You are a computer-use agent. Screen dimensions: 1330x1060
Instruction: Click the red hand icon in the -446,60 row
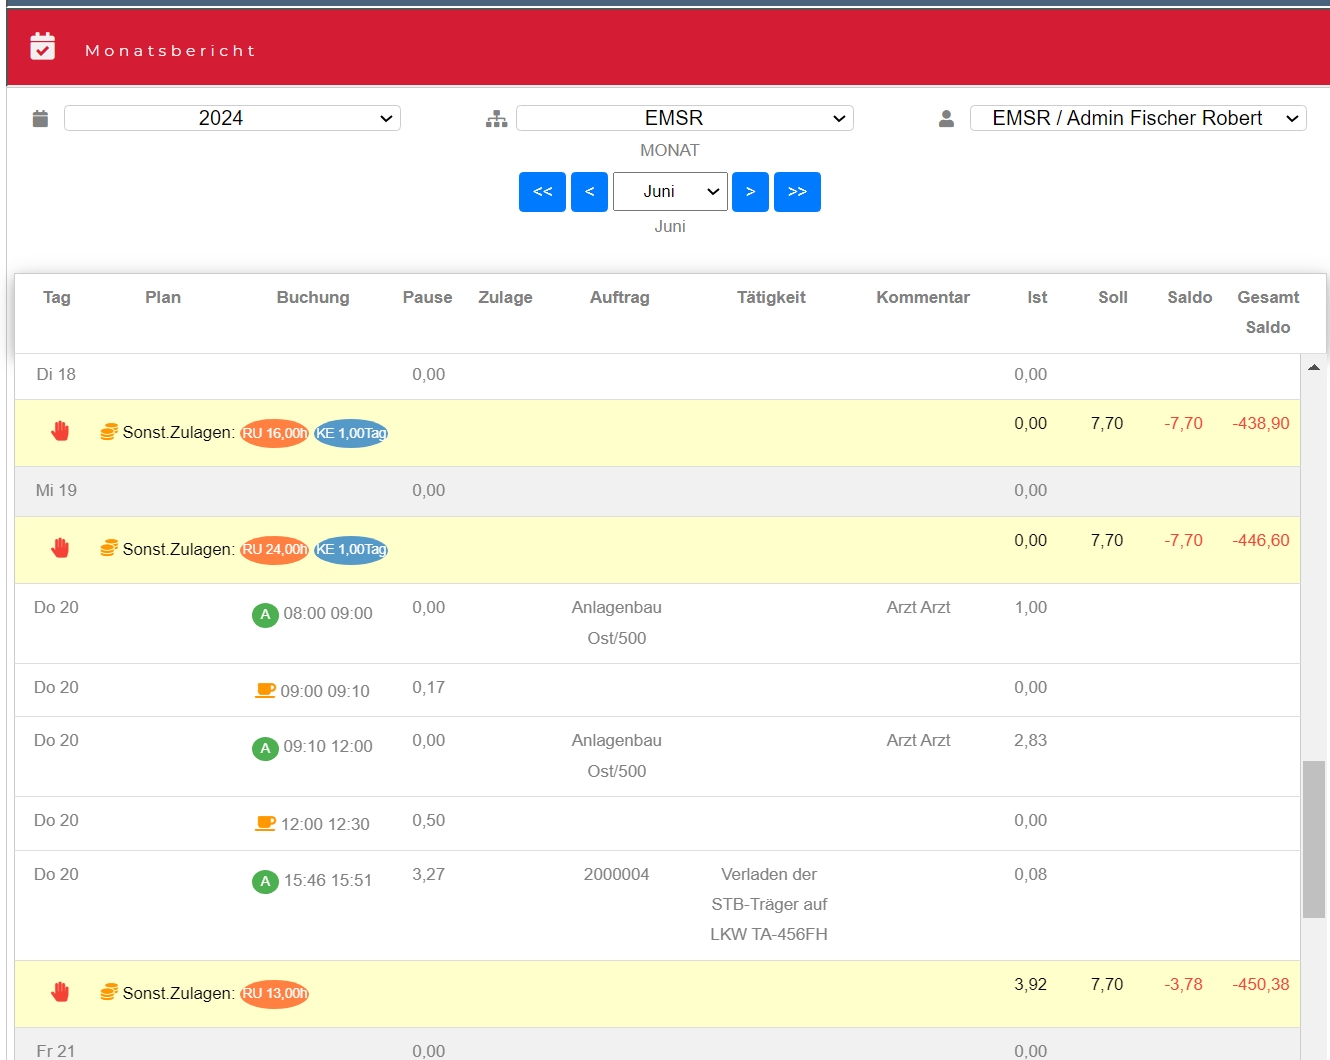pyautogui.click(x=60, y=548)
